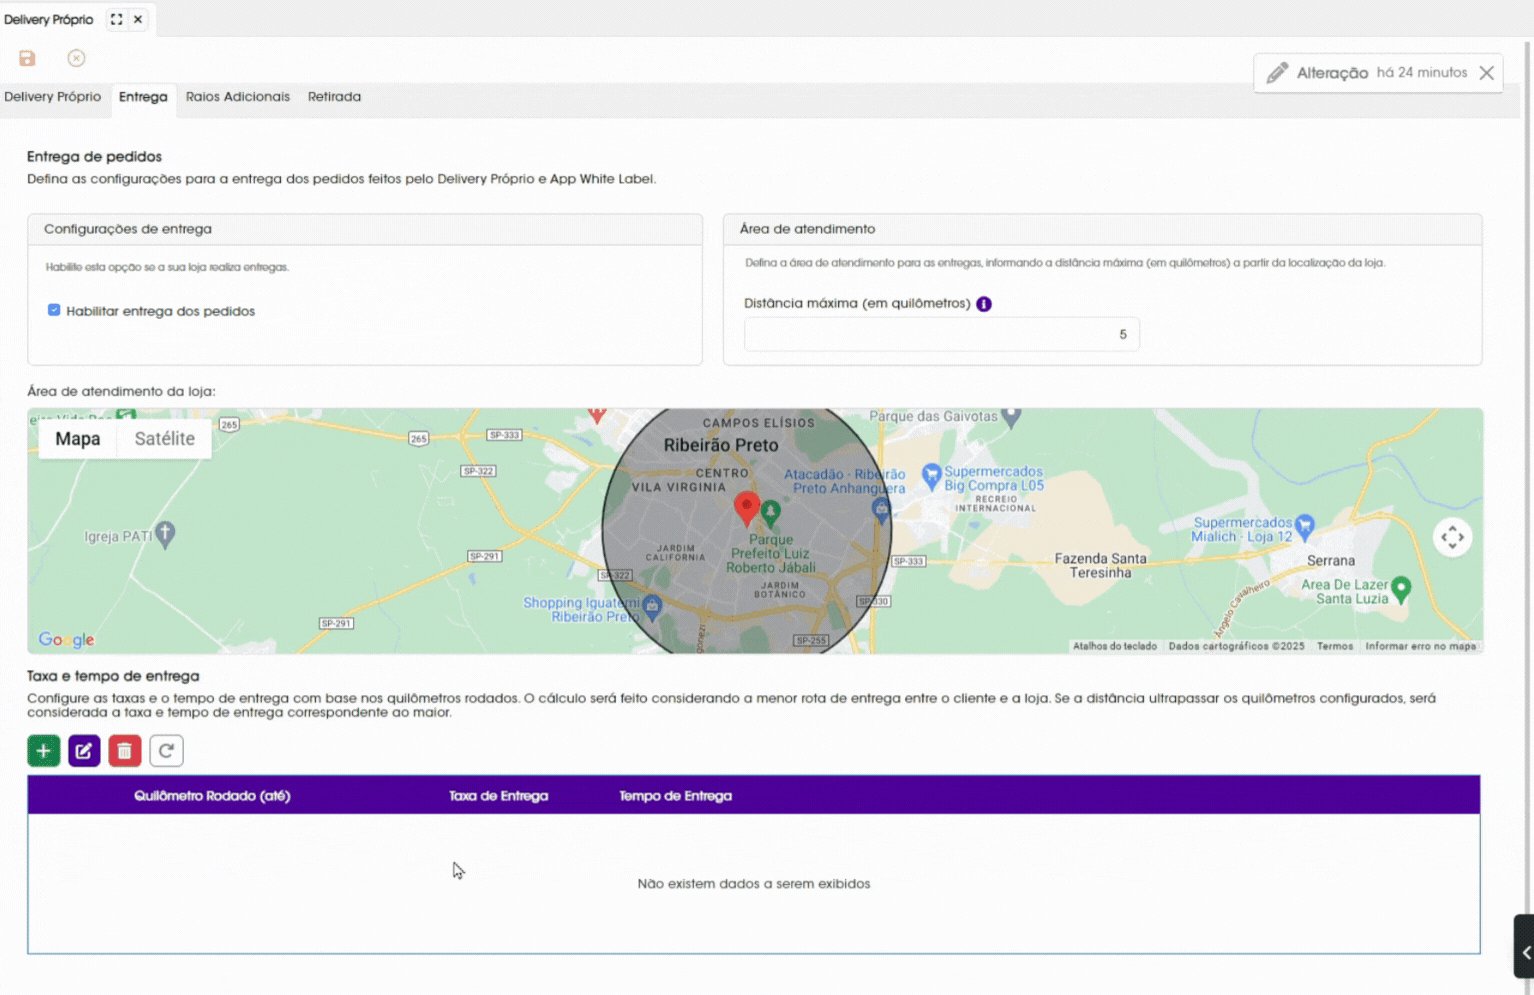The width and height of the screenshot is (1534, 995).
Task: Close the Delivery Próprio window tab
Action: pos(138,19)
